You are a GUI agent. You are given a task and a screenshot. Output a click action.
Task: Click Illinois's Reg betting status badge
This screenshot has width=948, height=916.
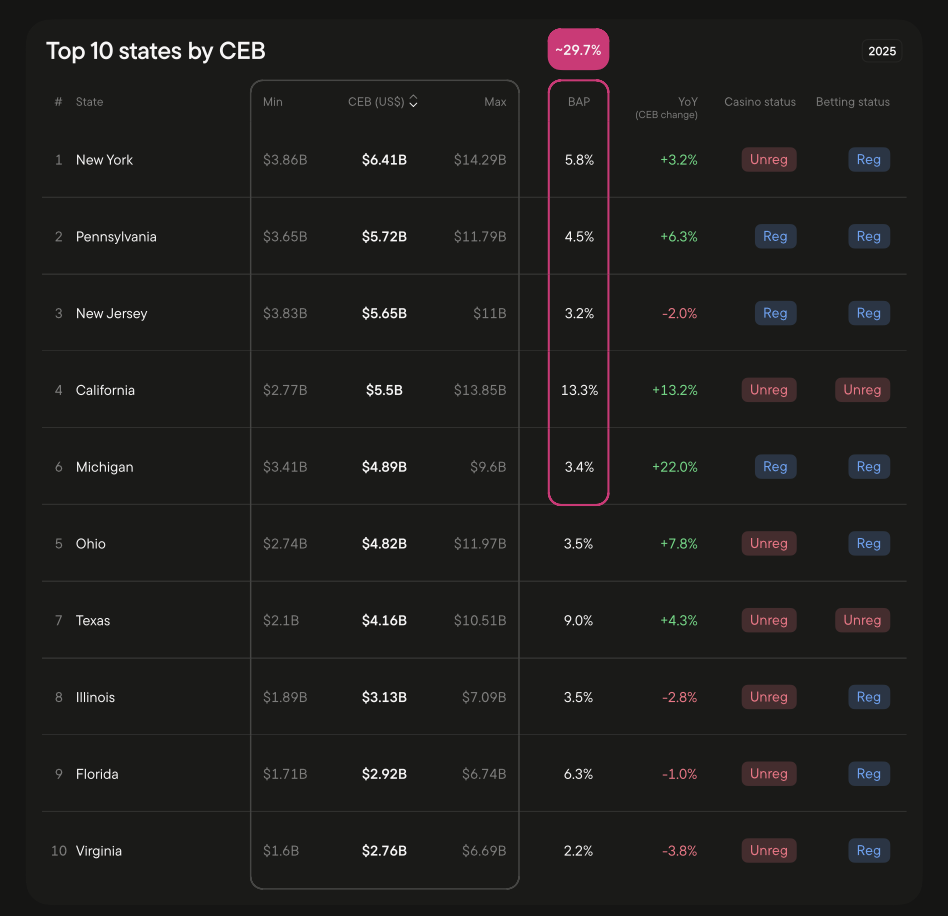point(868,697)
